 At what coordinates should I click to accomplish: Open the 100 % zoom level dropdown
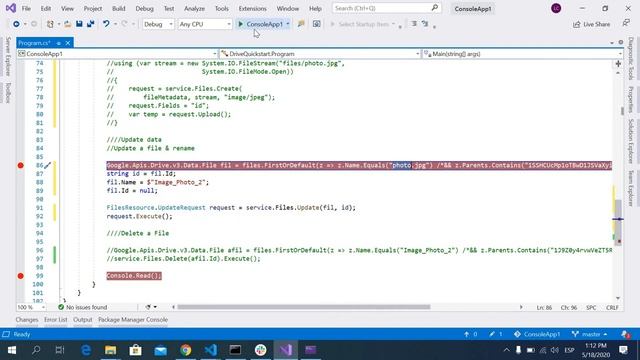[x=31, y=307]
